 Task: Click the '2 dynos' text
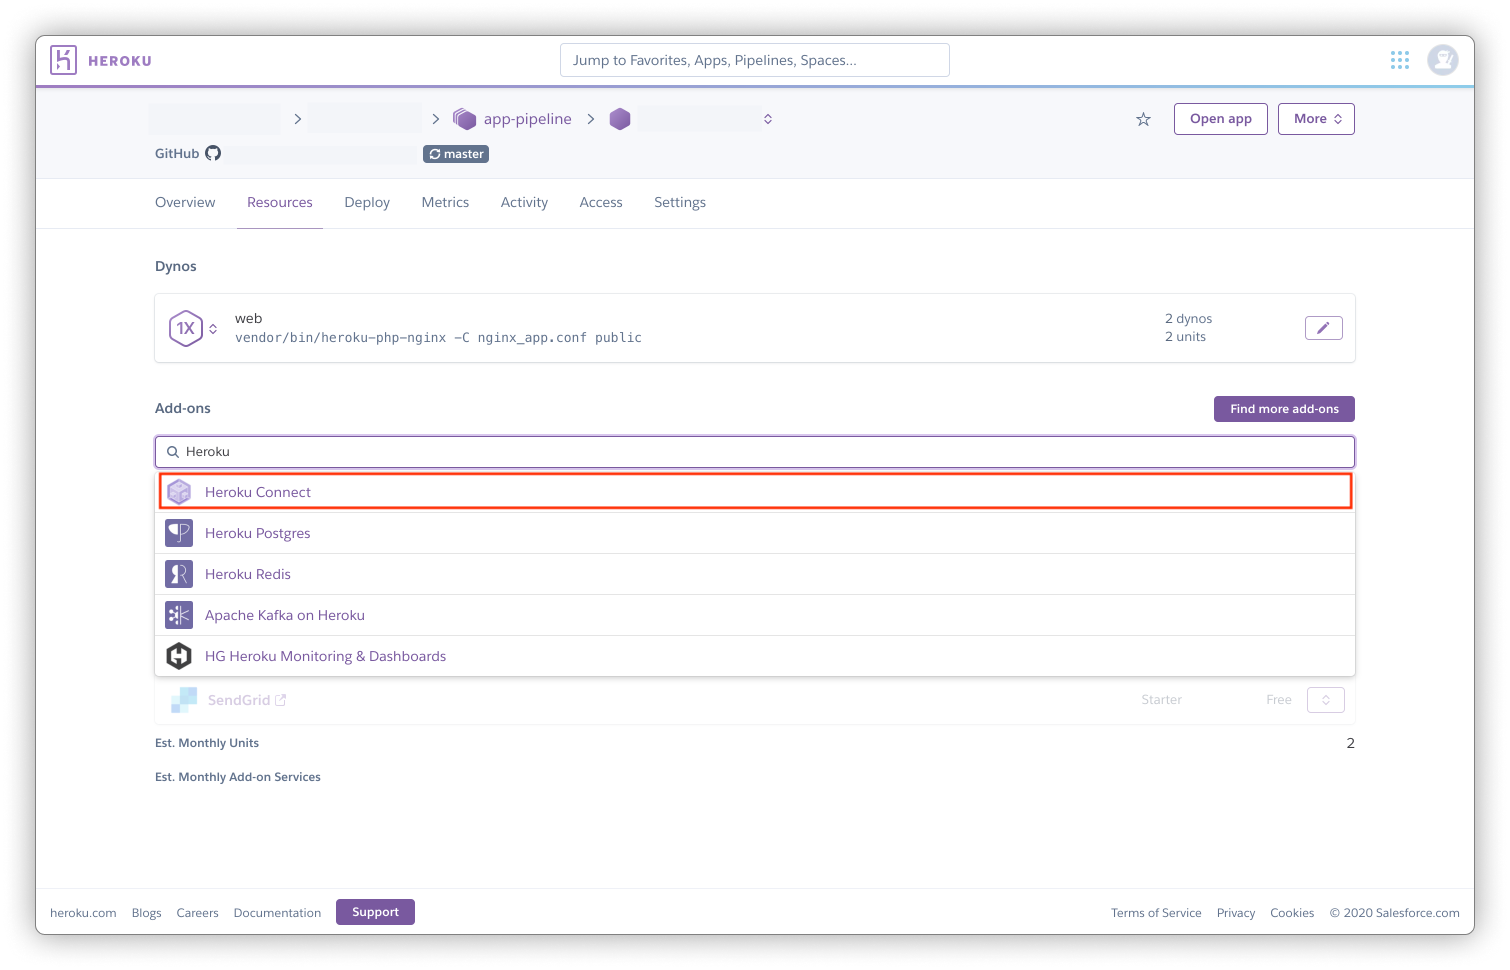click(1188, 319)
